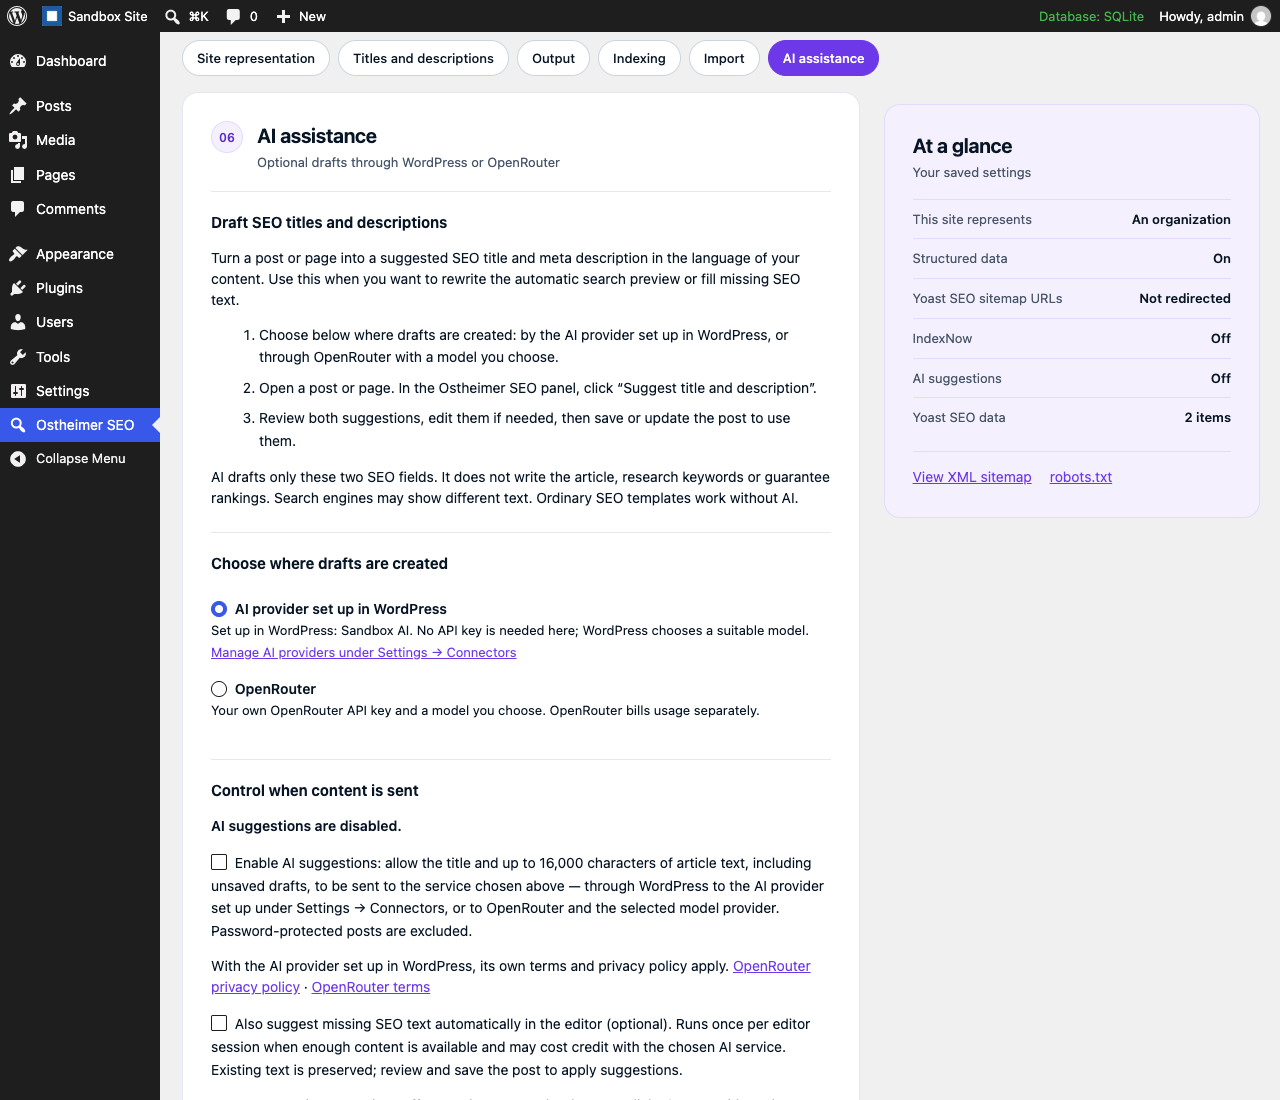Click the Dashboard gauge icon
The image size is (1280, 1100).
click(18, 61)
